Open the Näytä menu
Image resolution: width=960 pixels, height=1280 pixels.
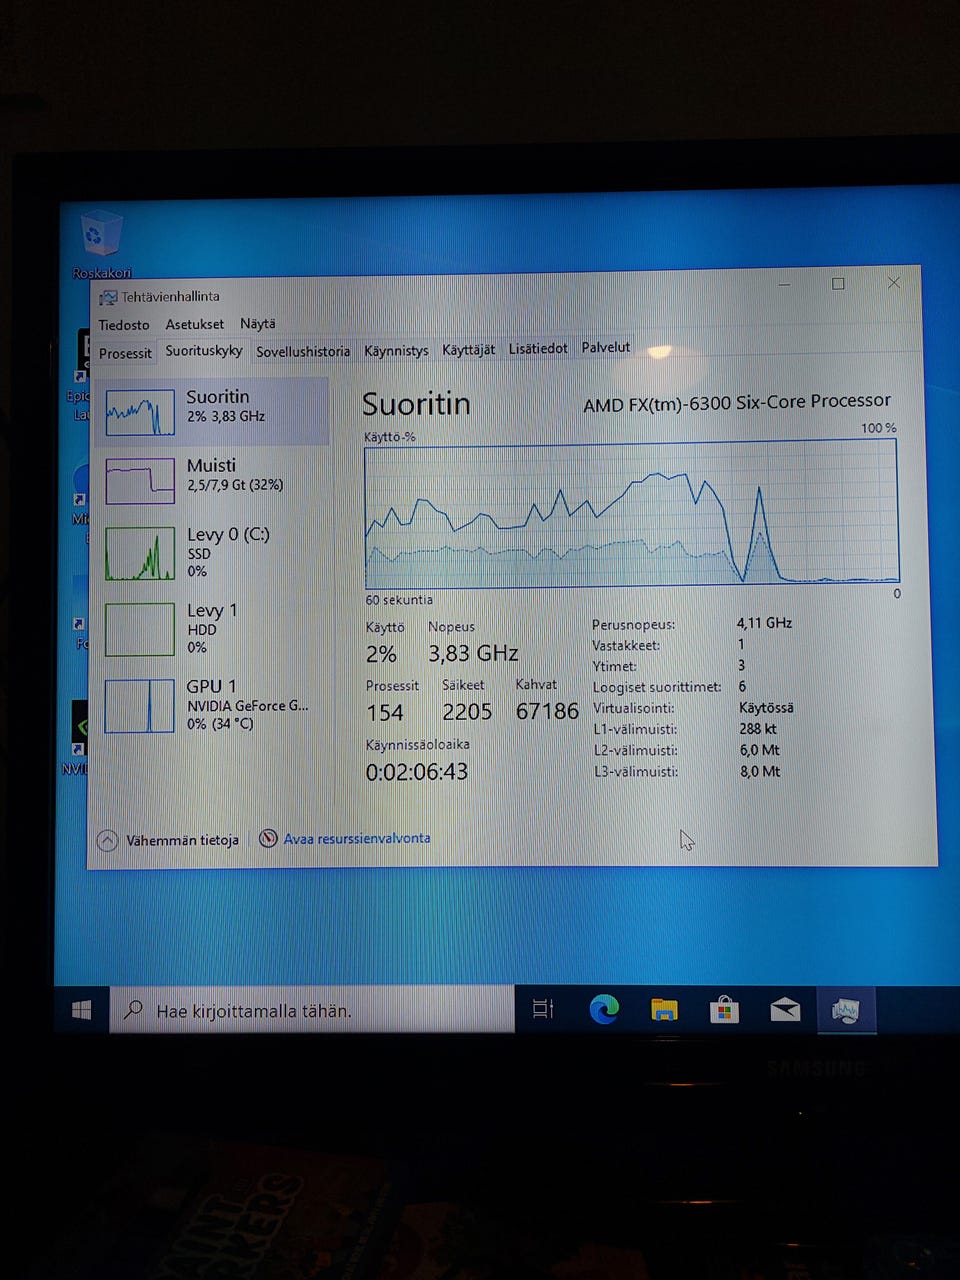(x=257, y=323)
